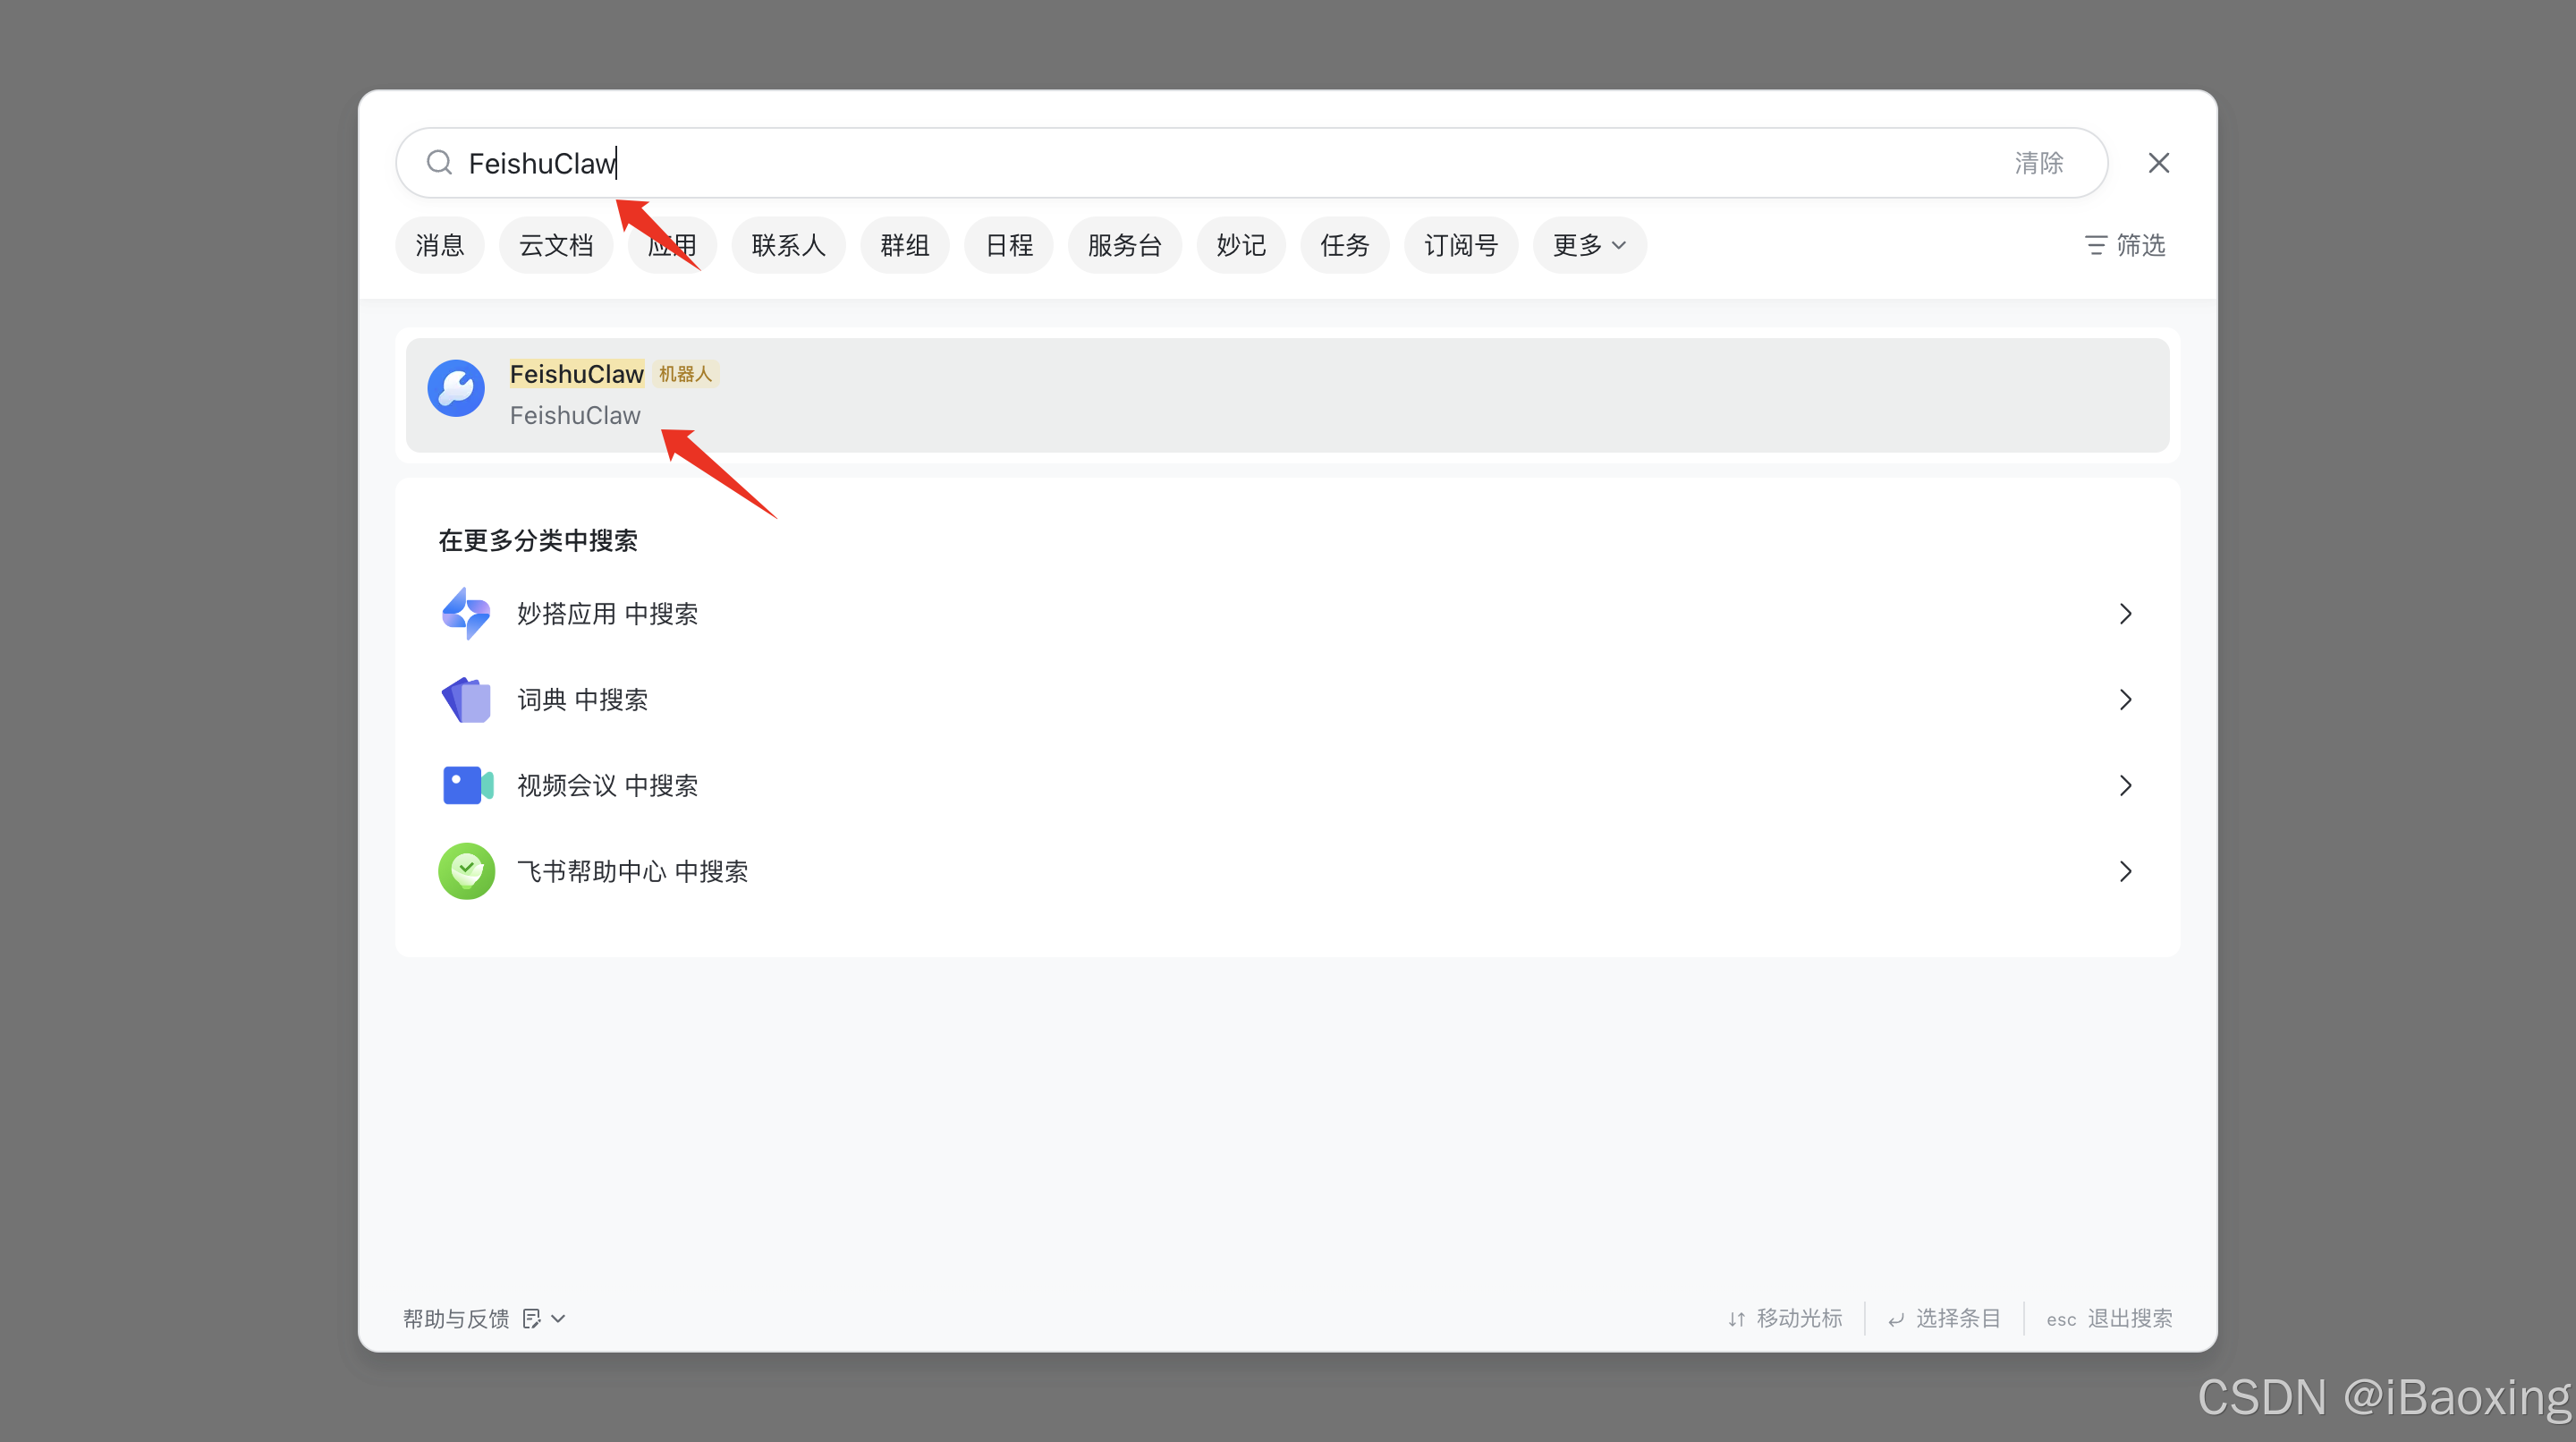Viewport: 2576px width, 1442px height.
Task: Expand search in 妙搭应用 via chevron
Action: click(2126, 613)
